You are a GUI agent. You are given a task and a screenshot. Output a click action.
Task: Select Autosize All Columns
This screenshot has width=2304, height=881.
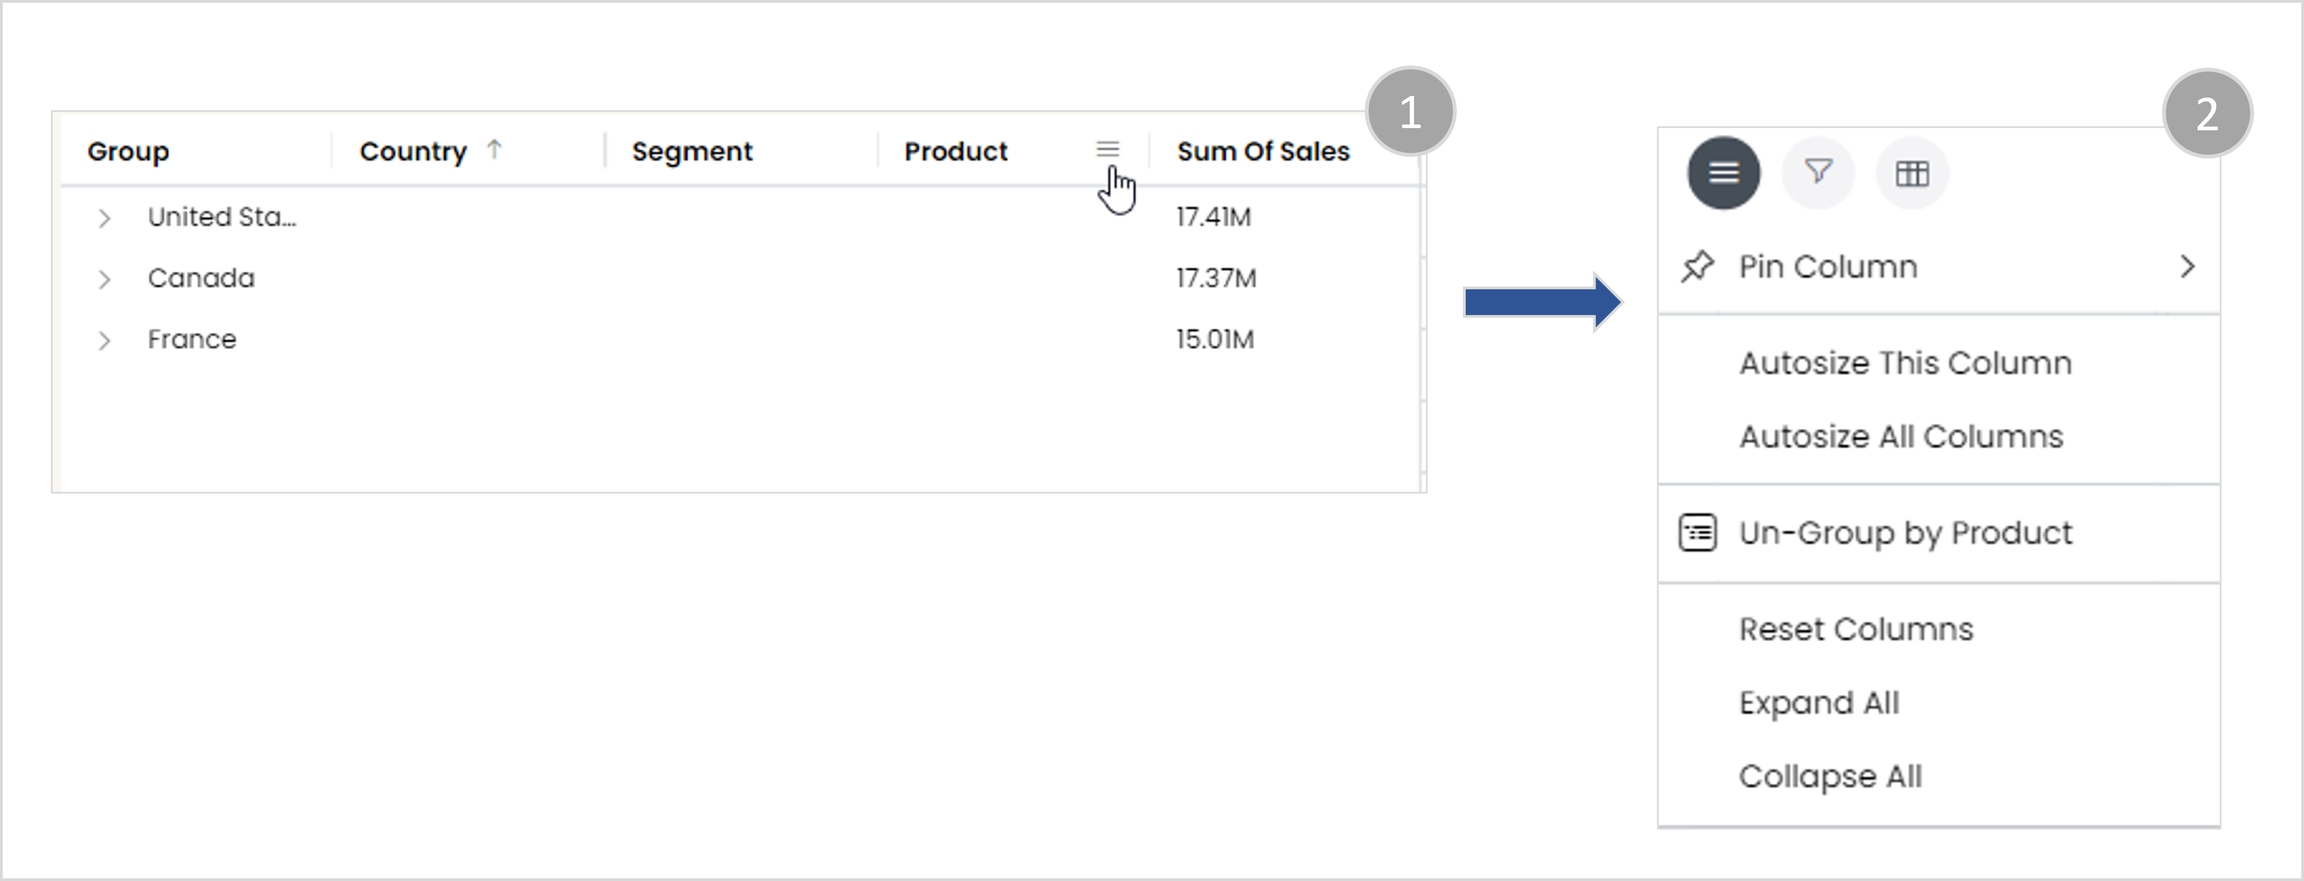point(1900,437)
